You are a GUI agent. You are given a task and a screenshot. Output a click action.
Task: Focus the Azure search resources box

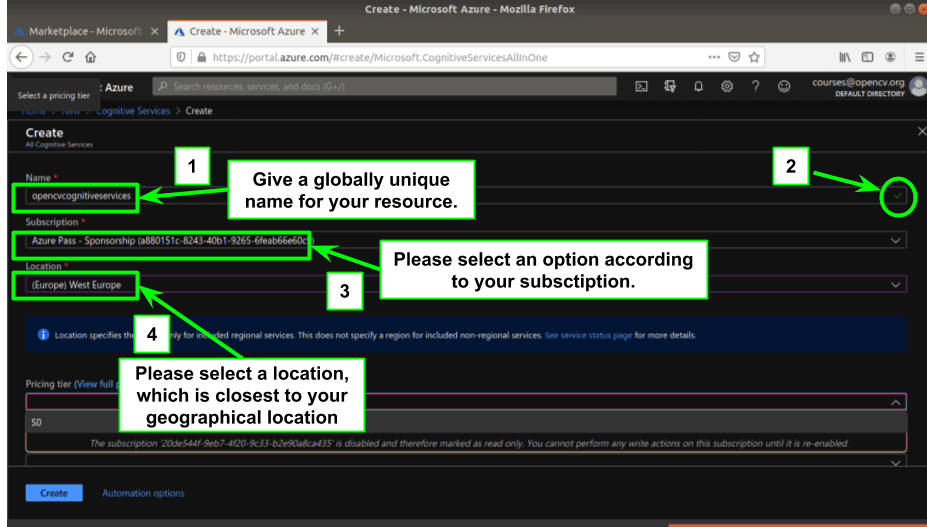[384, 86]
